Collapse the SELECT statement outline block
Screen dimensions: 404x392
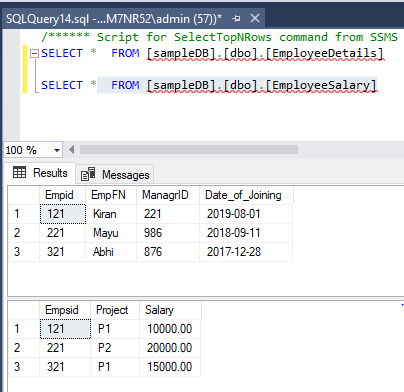34,53
